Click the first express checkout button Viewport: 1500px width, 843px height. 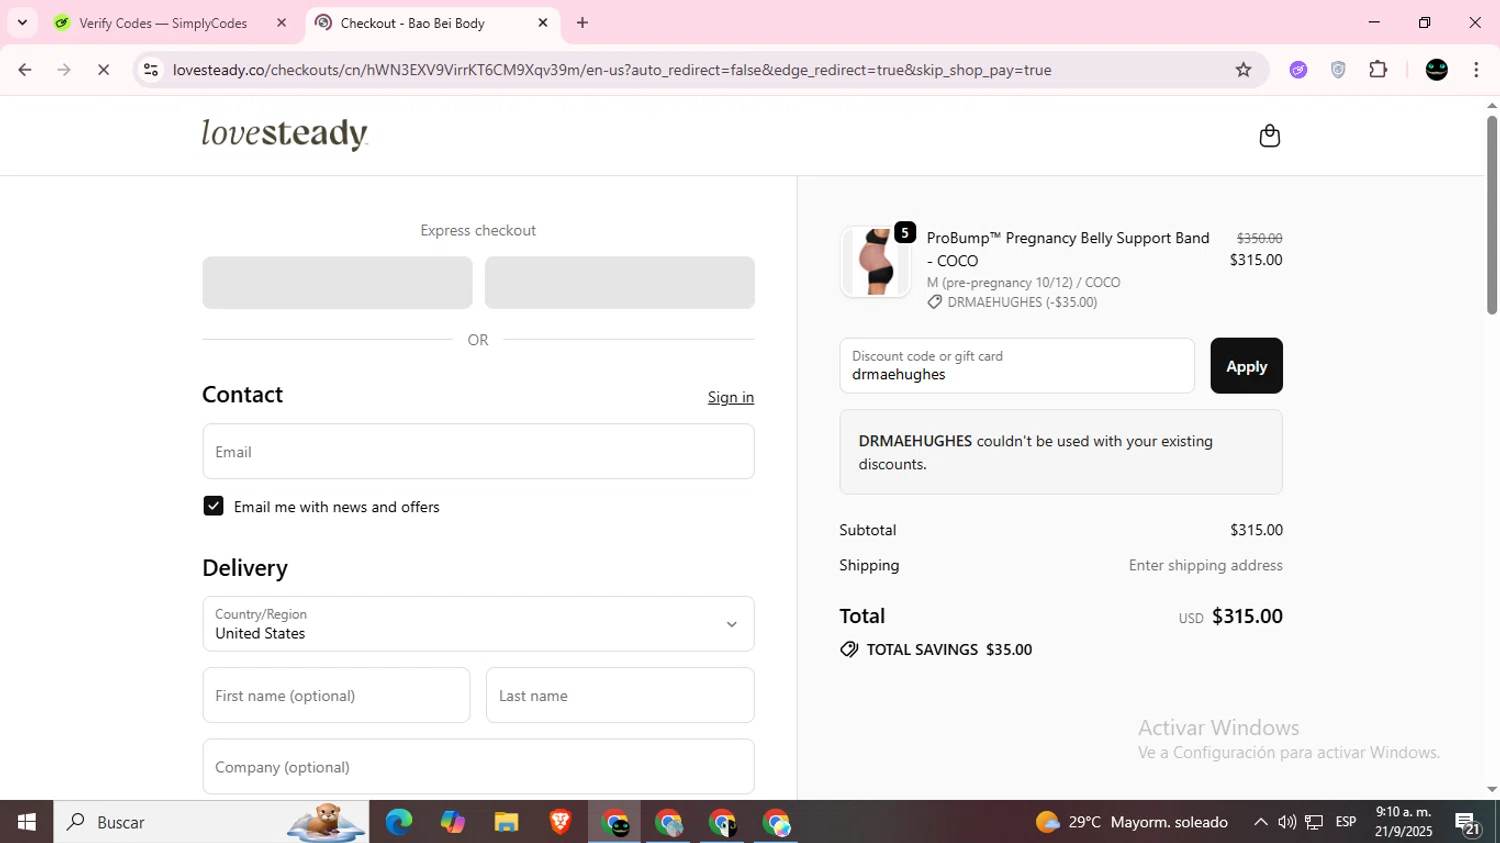coord(337,282)
